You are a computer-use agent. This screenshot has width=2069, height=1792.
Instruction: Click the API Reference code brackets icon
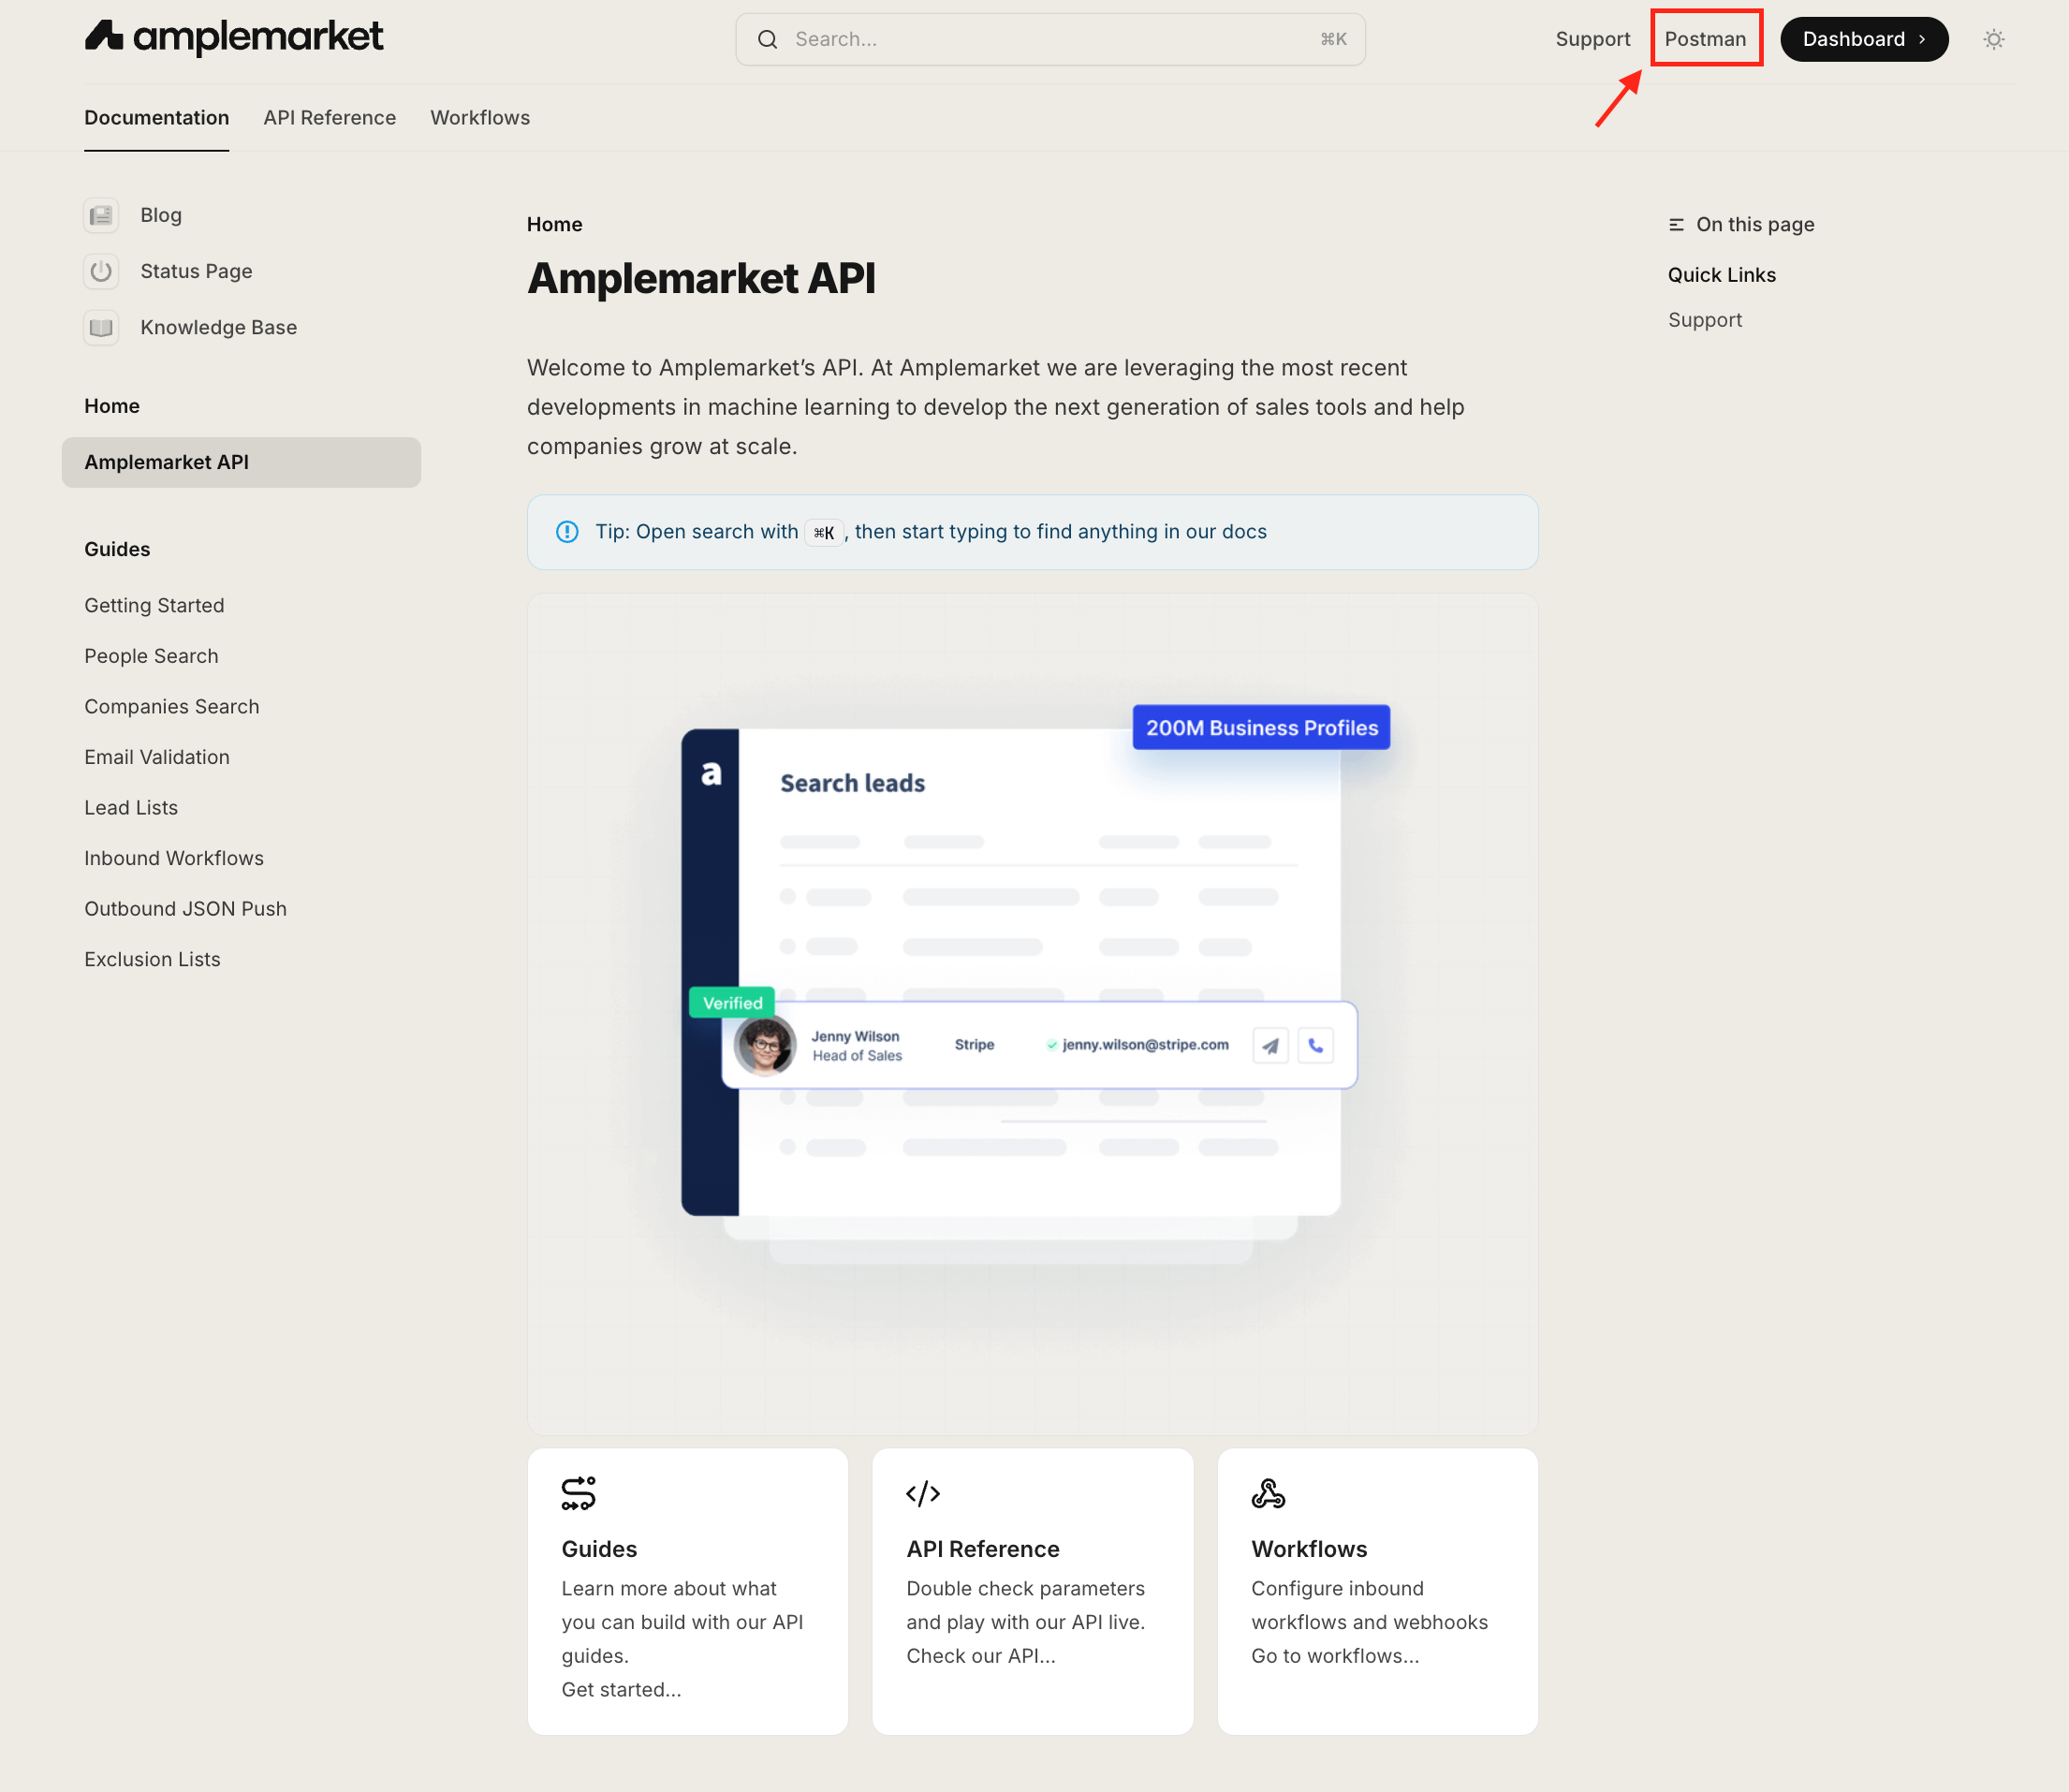922,1493
